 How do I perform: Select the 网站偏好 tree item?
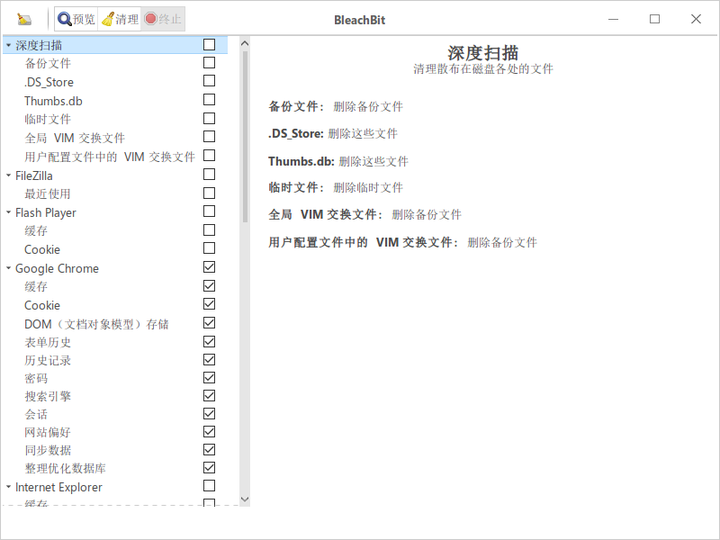click(x=48, y=433)
